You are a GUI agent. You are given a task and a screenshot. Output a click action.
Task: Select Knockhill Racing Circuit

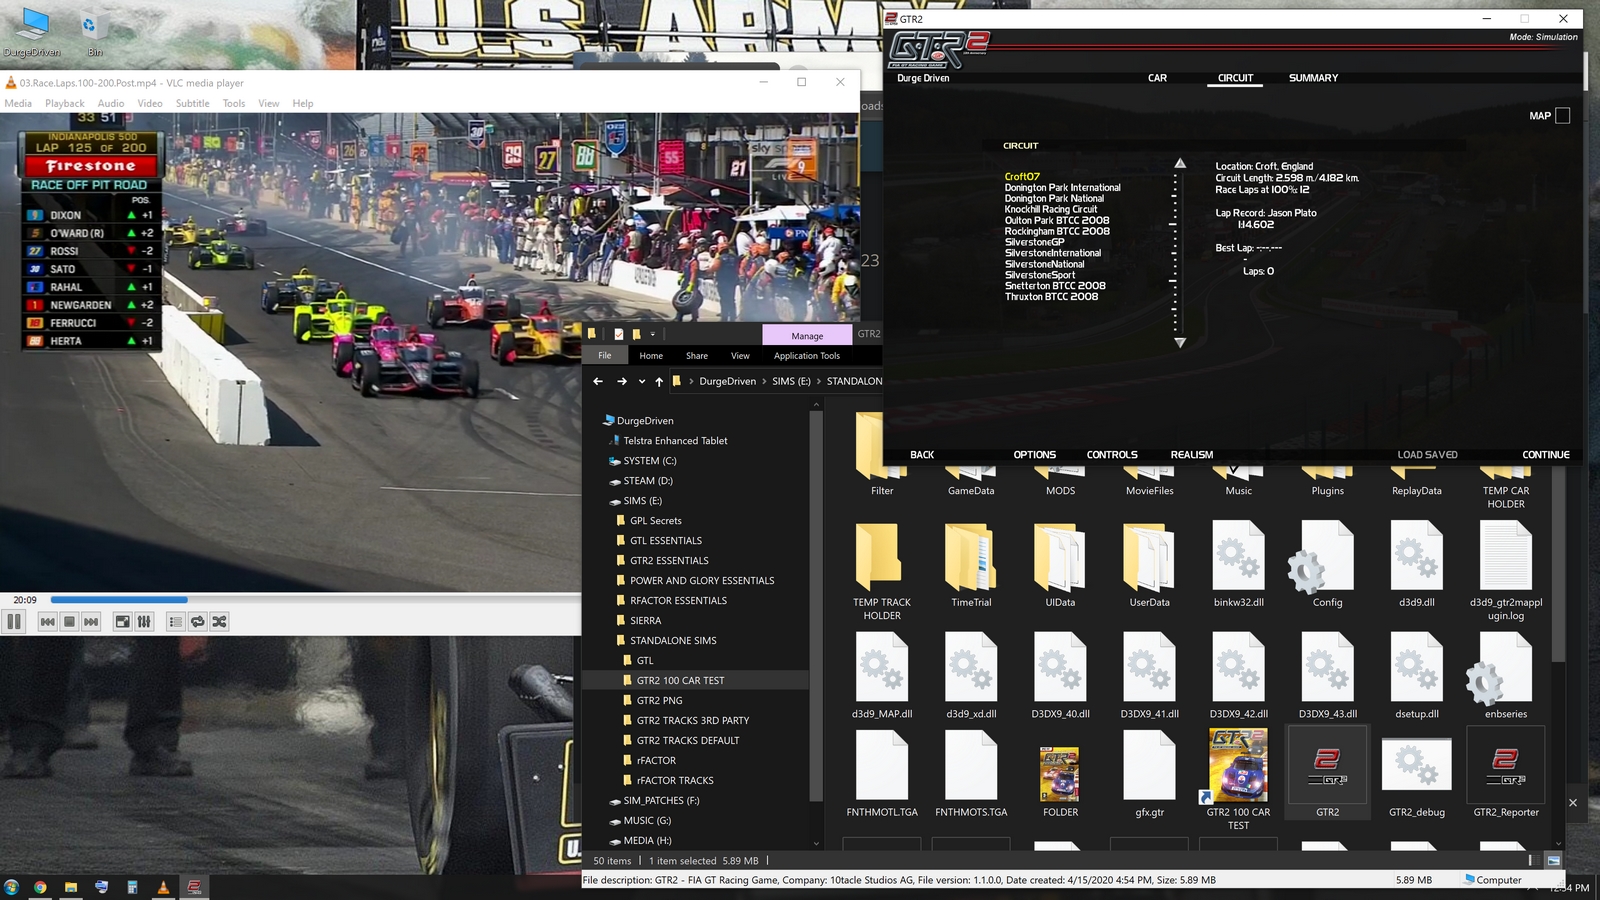(1050, 210)
